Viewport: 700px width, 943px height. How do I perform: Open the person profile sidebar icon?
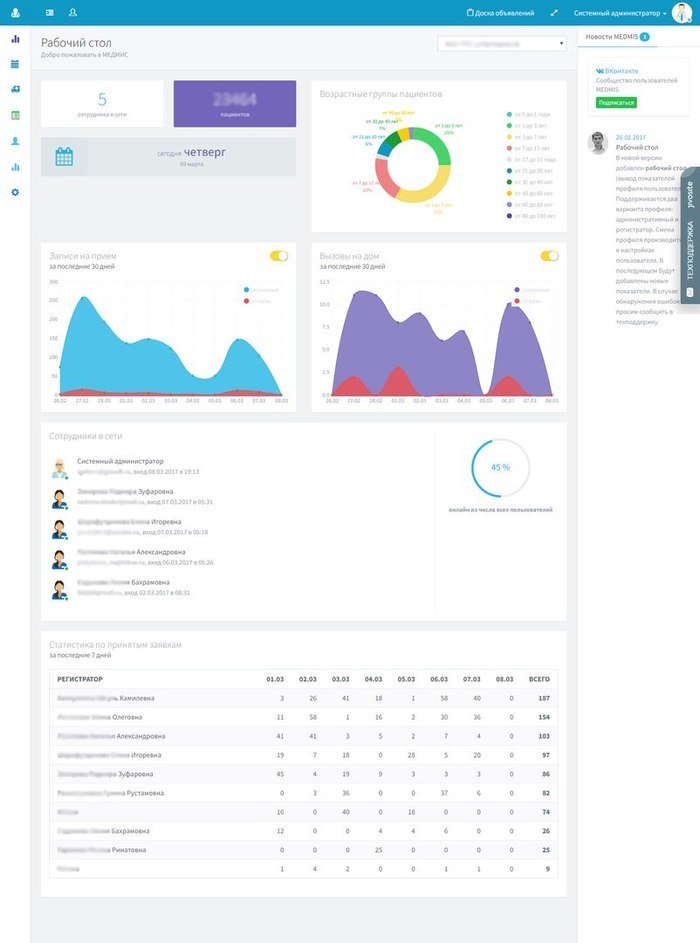click(15, 141)
